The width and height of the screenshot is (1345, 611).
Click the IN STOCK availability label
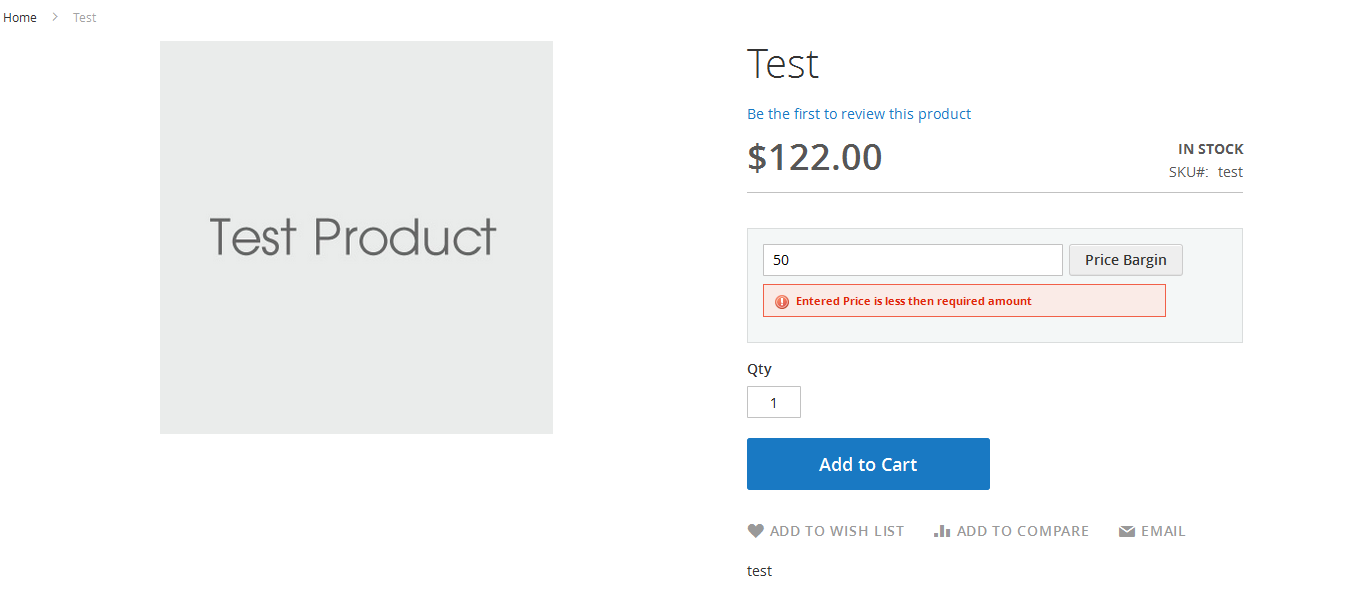[1210, 149]
